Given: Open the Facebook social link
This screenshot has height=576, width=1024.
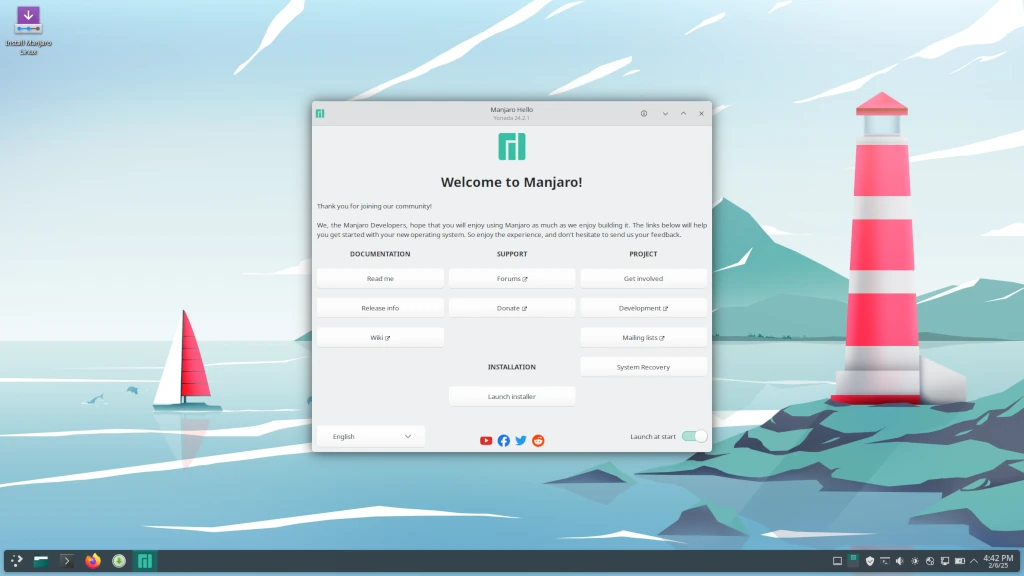Looking at the screenshot, I should pyautogui.click(x=504, y=441).
